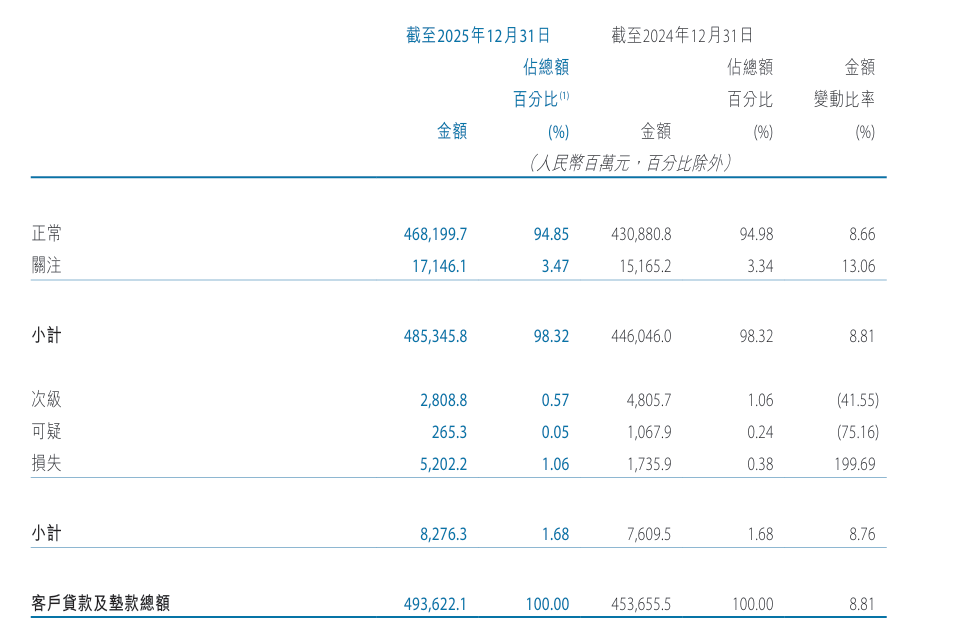Select the value 94.85
The width and height of the screenshot is (954, 642).
click(551, 234)
